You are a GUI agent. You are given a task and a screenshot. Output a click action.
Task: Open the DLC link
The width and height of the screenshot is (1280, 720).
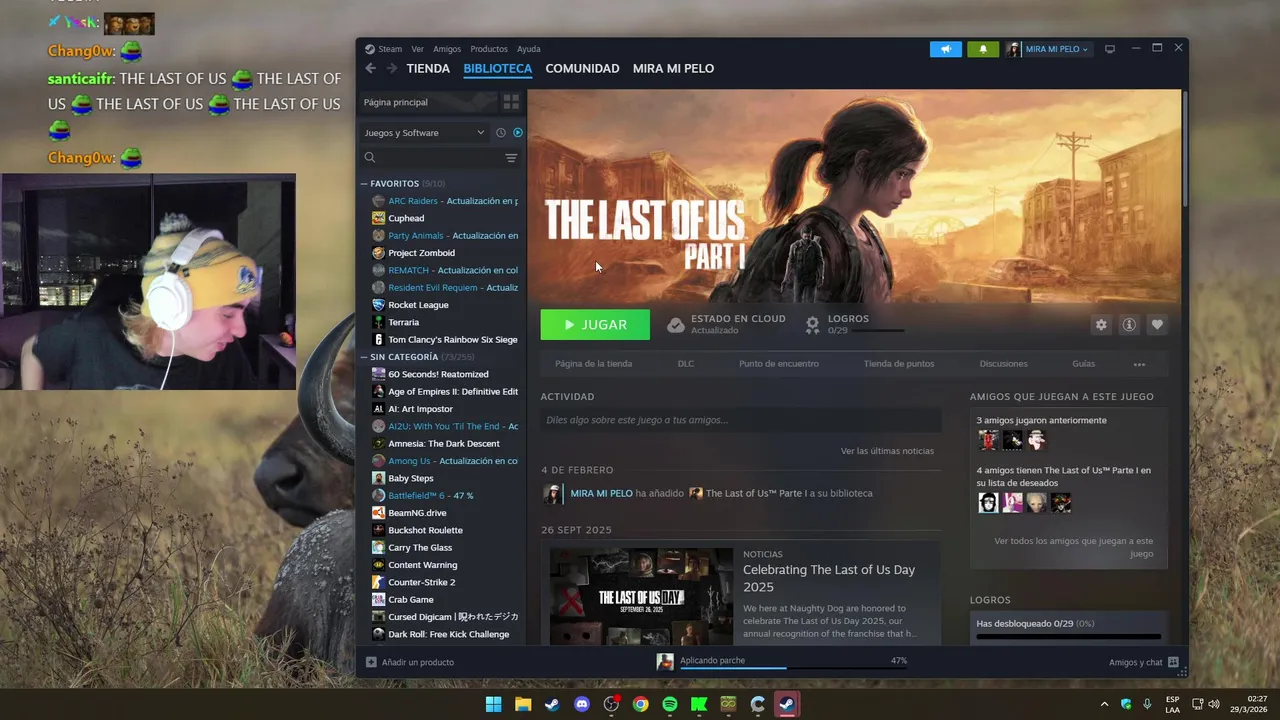click(x=685, y=364)
